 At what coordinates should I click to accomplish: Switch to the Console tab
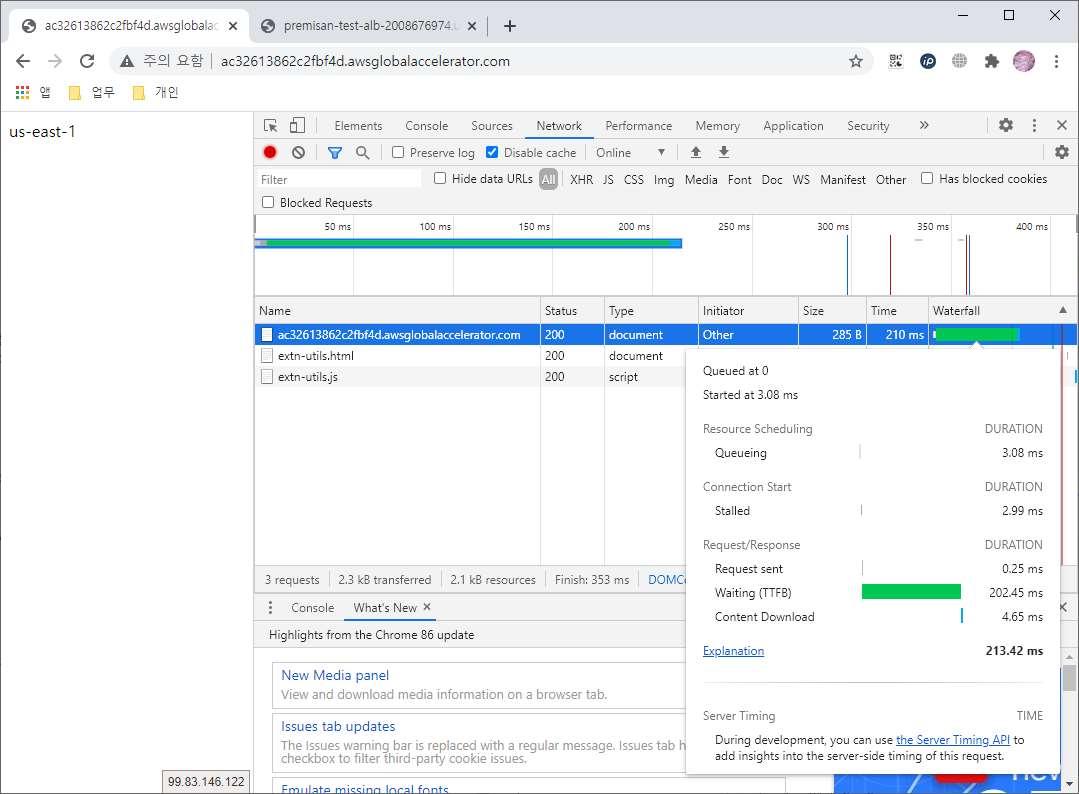click(426, 126)
